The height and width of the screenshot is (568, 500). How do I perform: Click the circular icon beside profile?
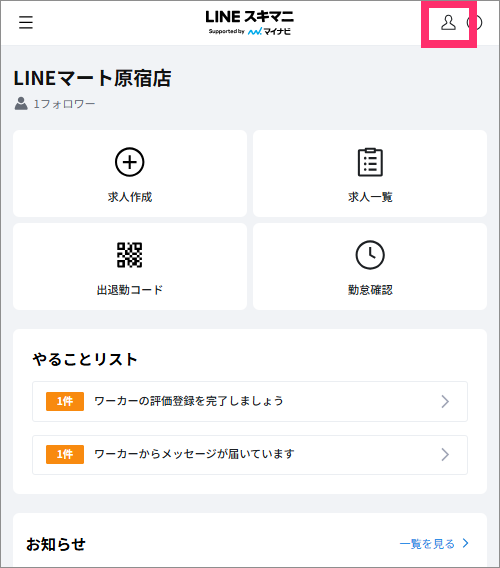(x=476, y=22)
